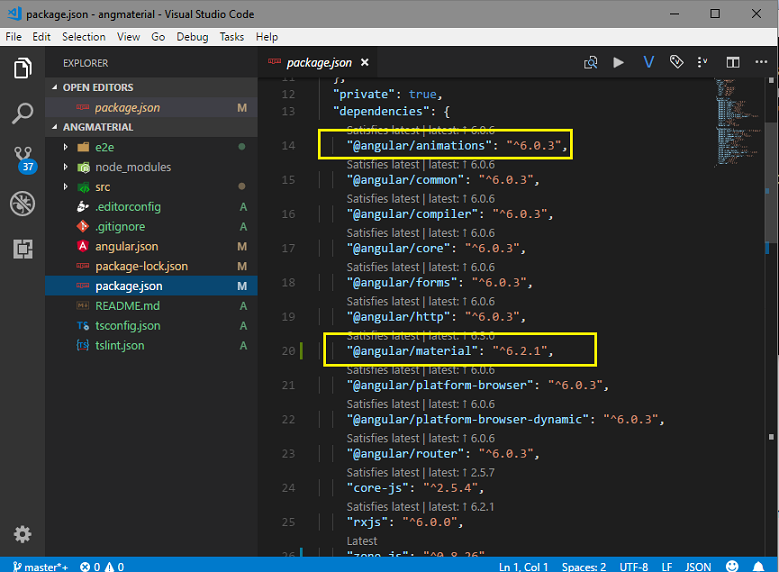The width and height of the screenshot is (779, 572).
Task: Click the run play icon in editor toolbar
Action: tap(619, 63)
